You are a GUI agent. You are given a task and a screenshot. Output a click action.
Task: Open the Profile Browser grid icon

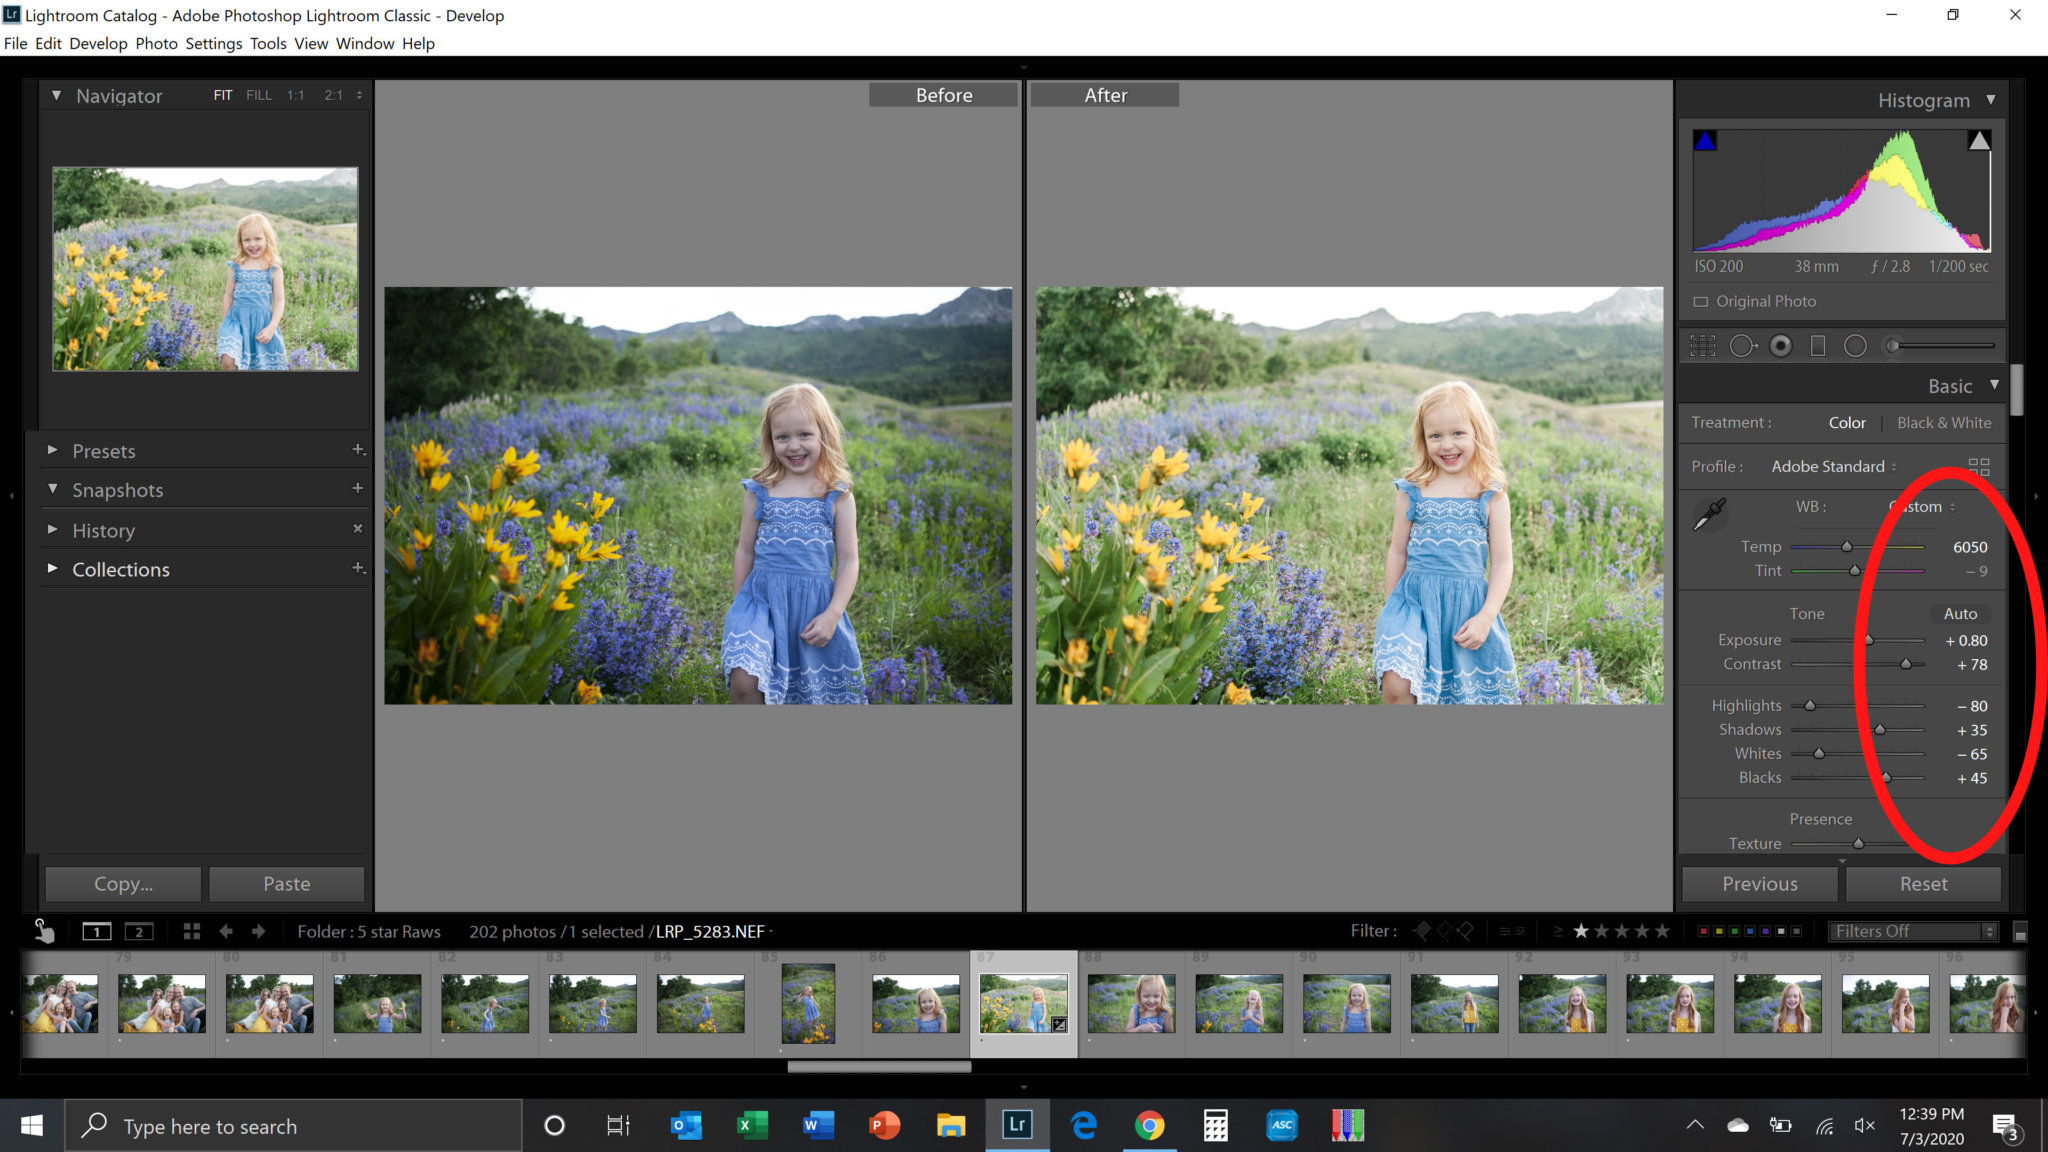(1978, 467)
